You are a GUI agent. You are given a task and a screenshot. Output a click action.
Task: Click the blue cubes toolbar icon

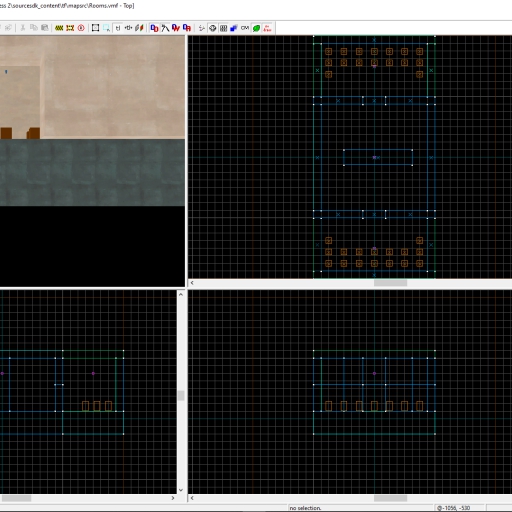[x=234, y=28]
